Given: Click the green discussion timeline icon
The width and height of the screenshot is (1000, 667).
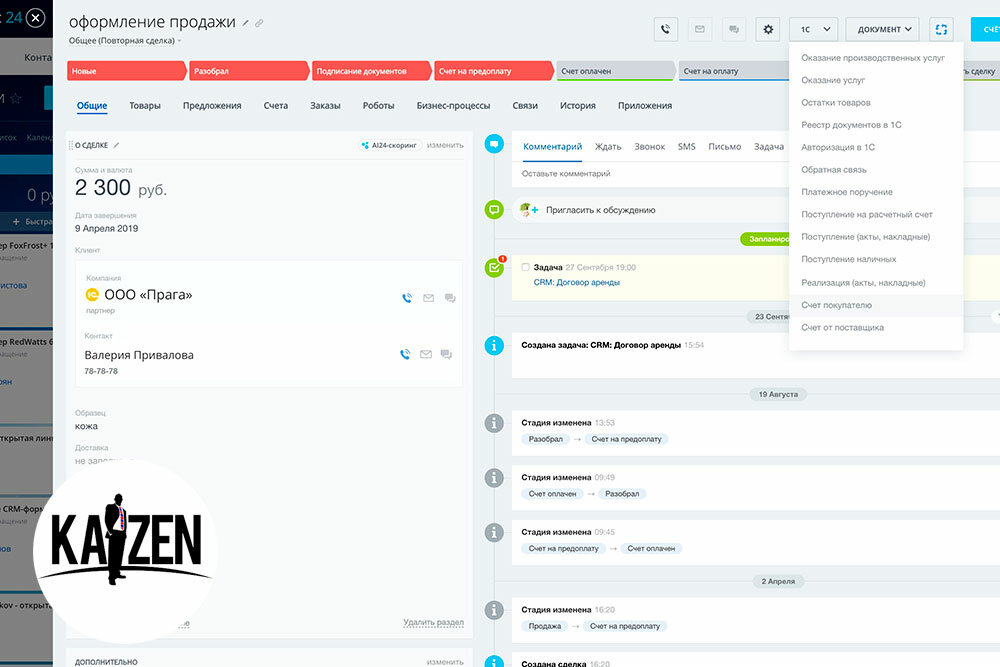Looking at the screenshot, I should click(494, 209).
